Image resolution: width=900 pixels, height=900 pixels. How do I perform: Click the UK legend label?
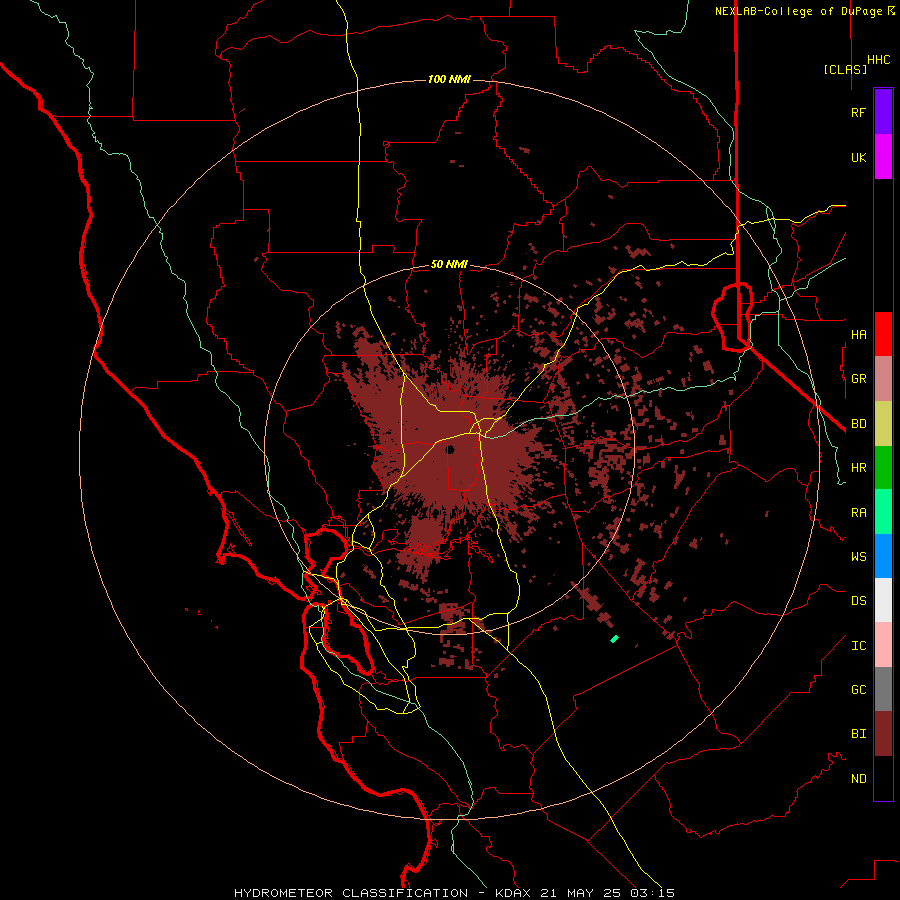point(858,158)
